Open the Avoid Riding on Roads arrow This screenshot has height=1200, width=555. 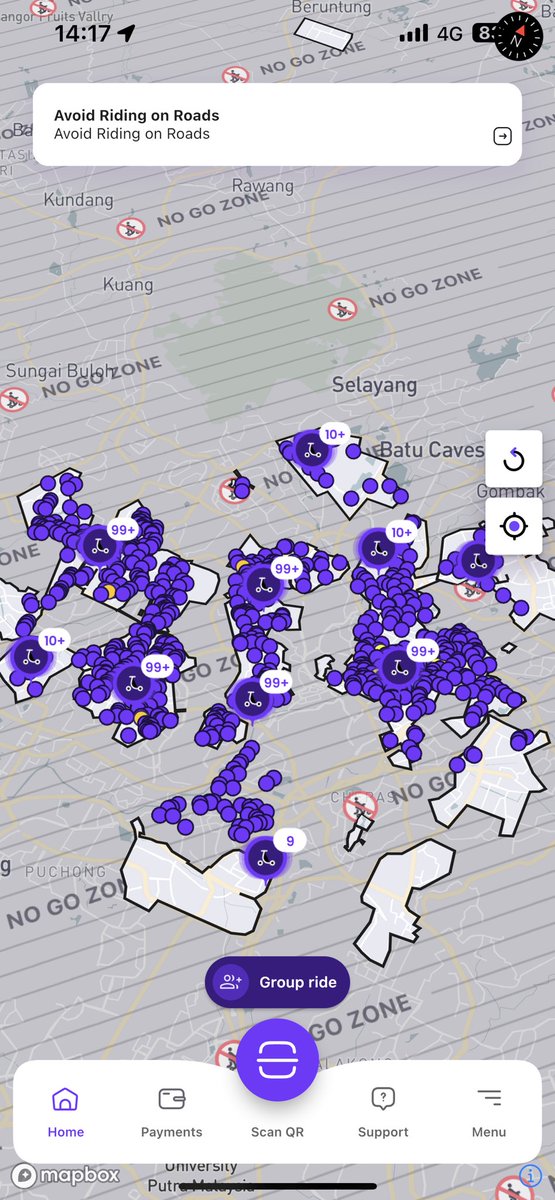(x=503, y=136)
